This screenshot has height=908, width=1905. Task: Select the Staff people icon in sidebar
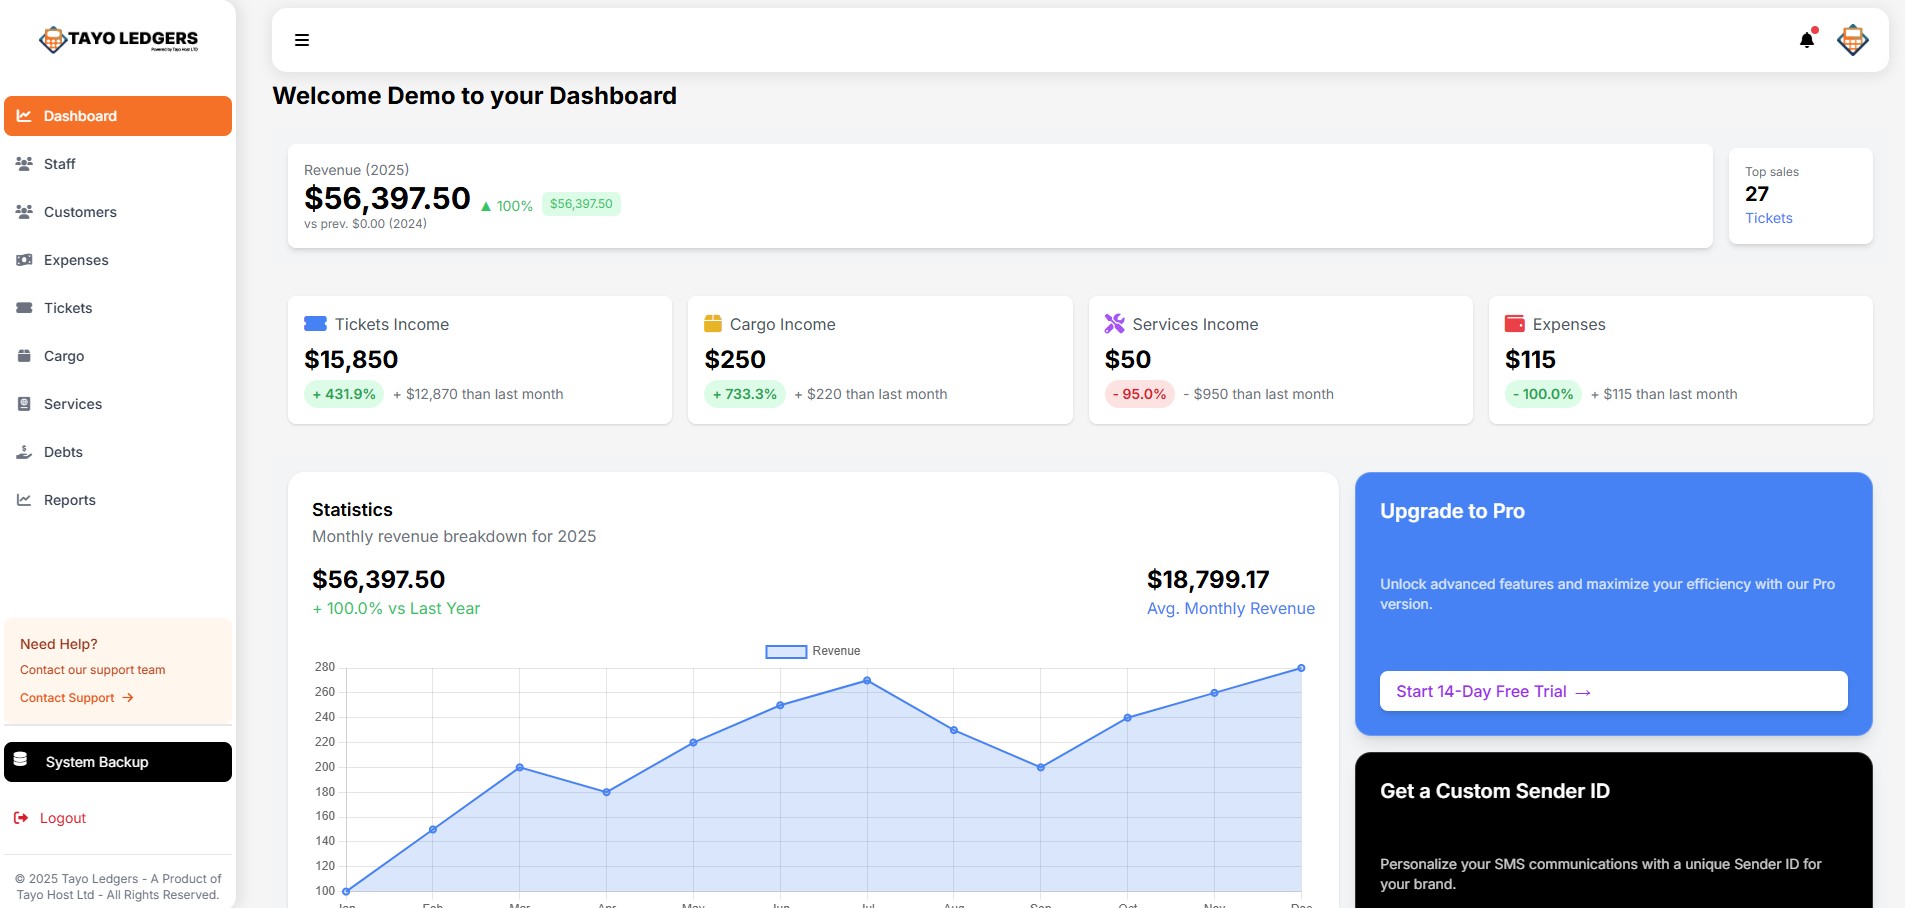pos(23,163)
